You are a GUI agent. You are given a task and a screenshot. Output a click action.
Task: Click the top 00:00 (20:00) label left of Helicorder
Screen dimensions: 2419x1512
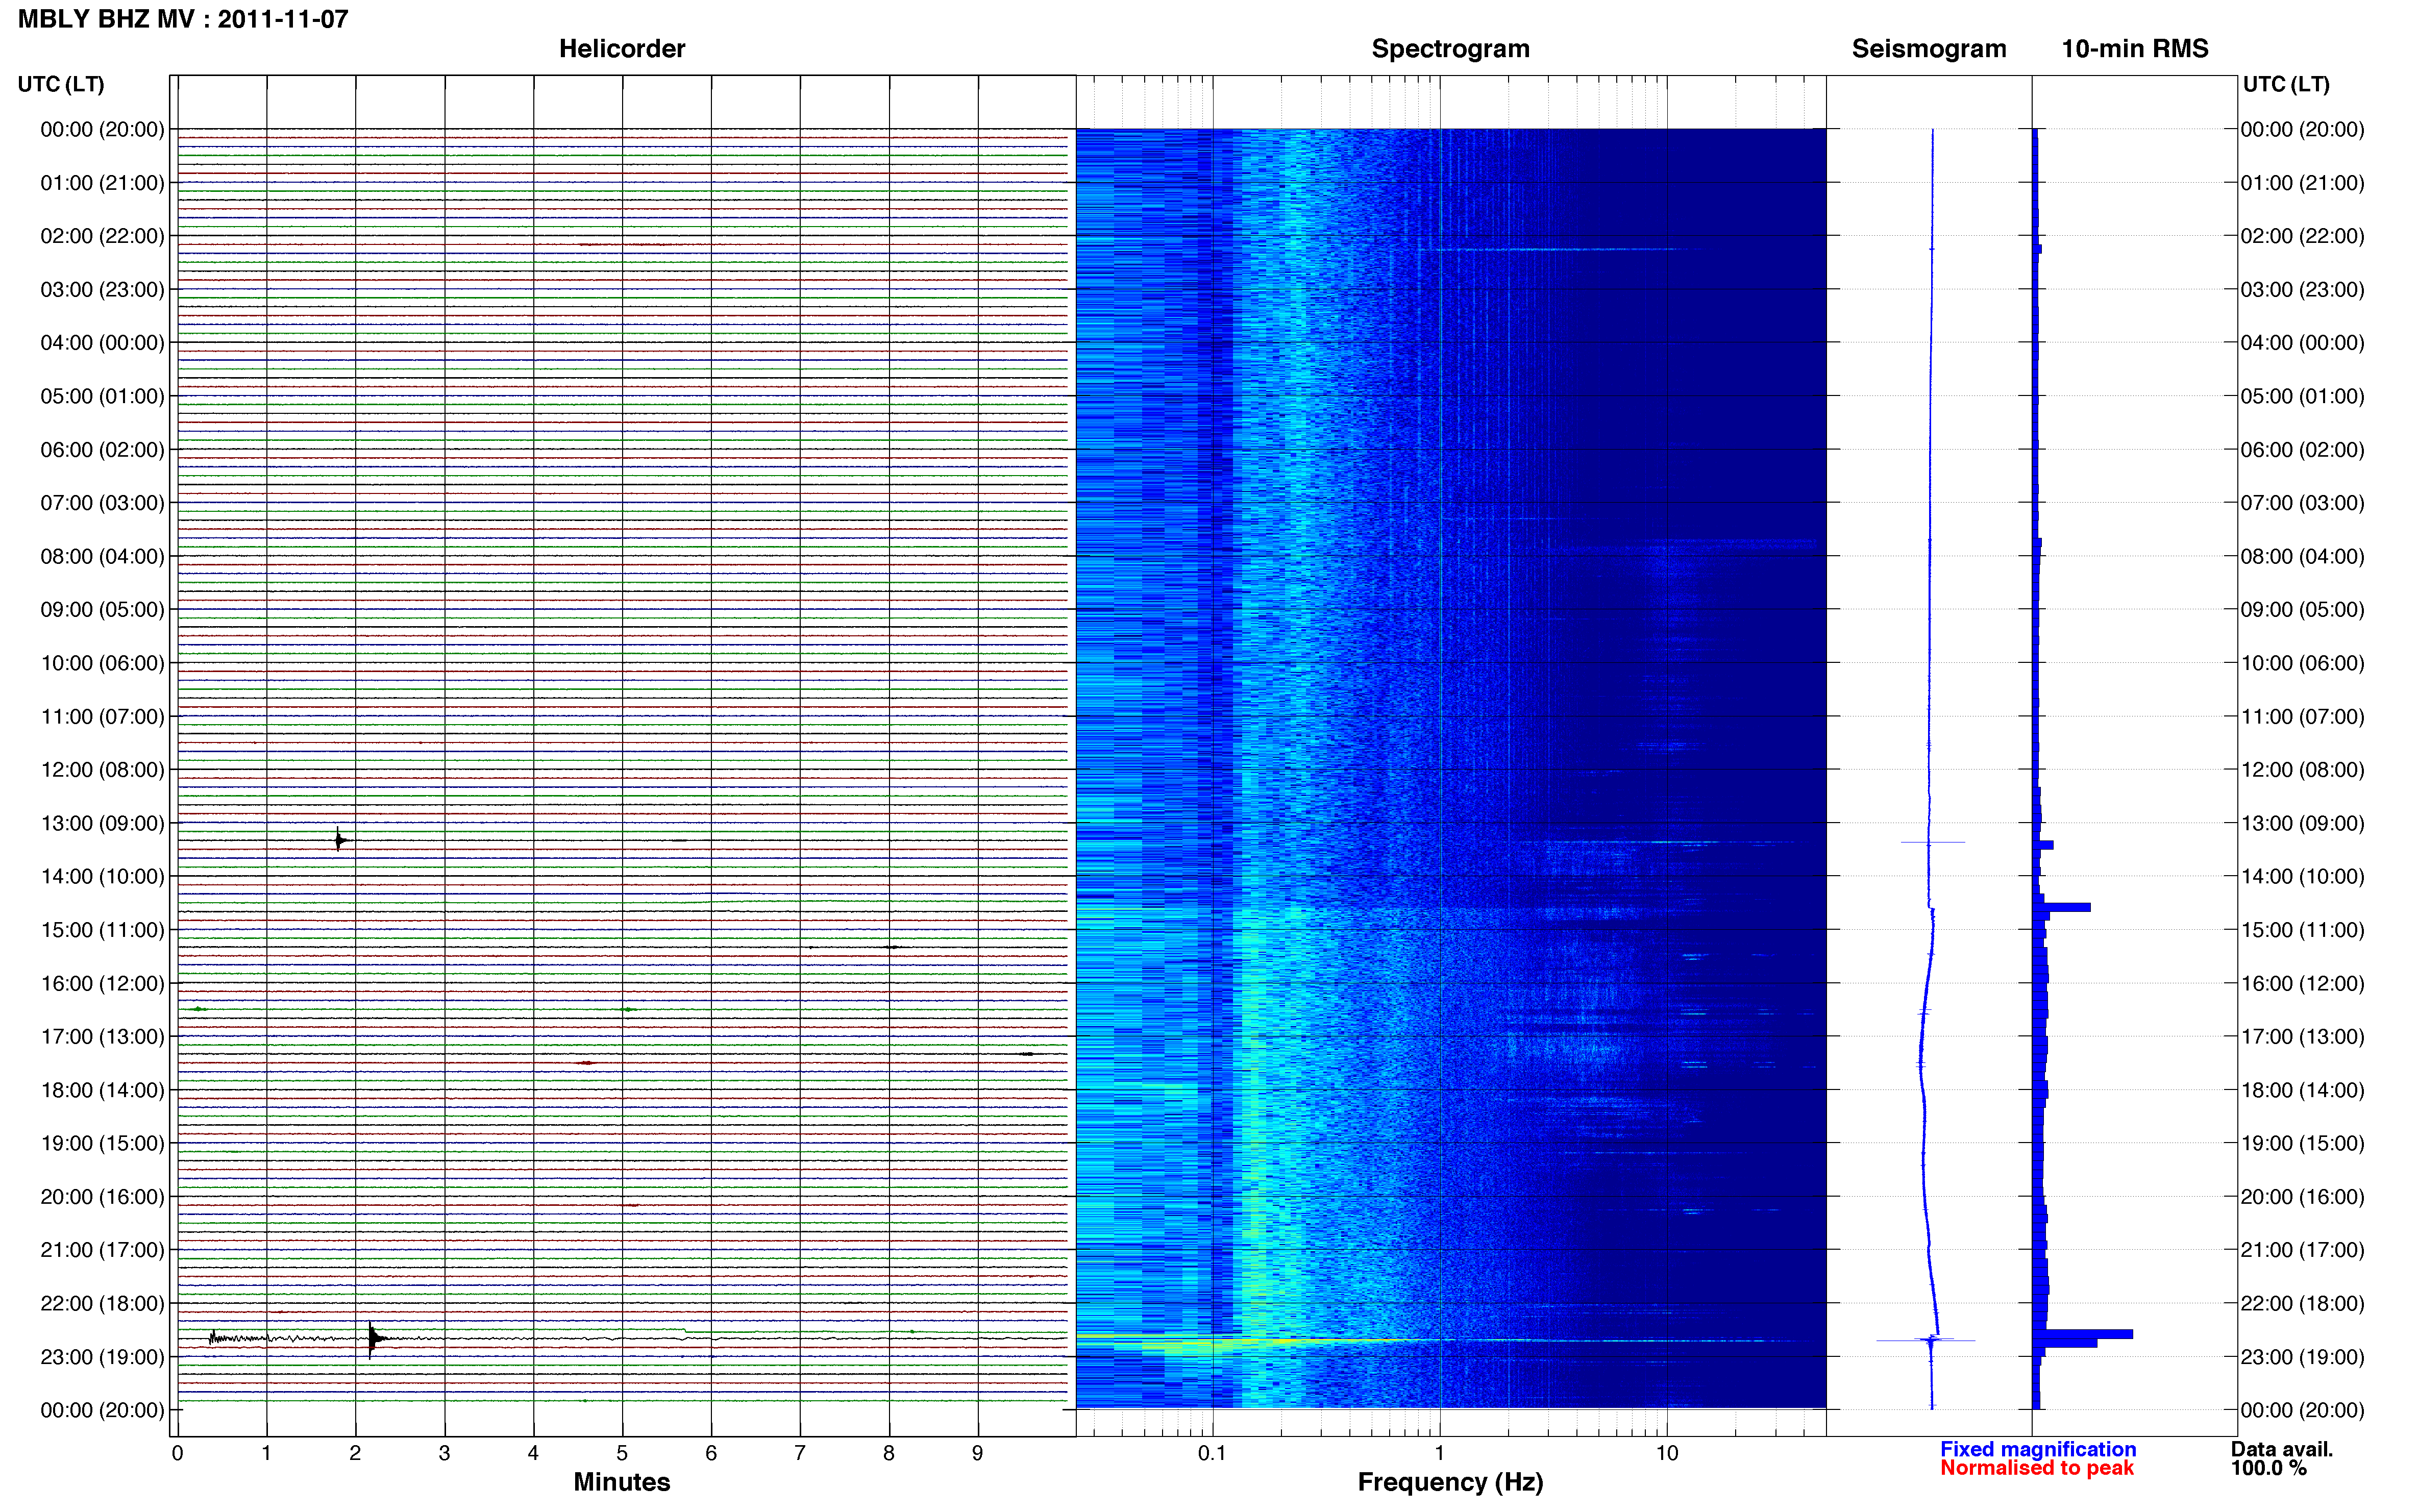point(102,129)
